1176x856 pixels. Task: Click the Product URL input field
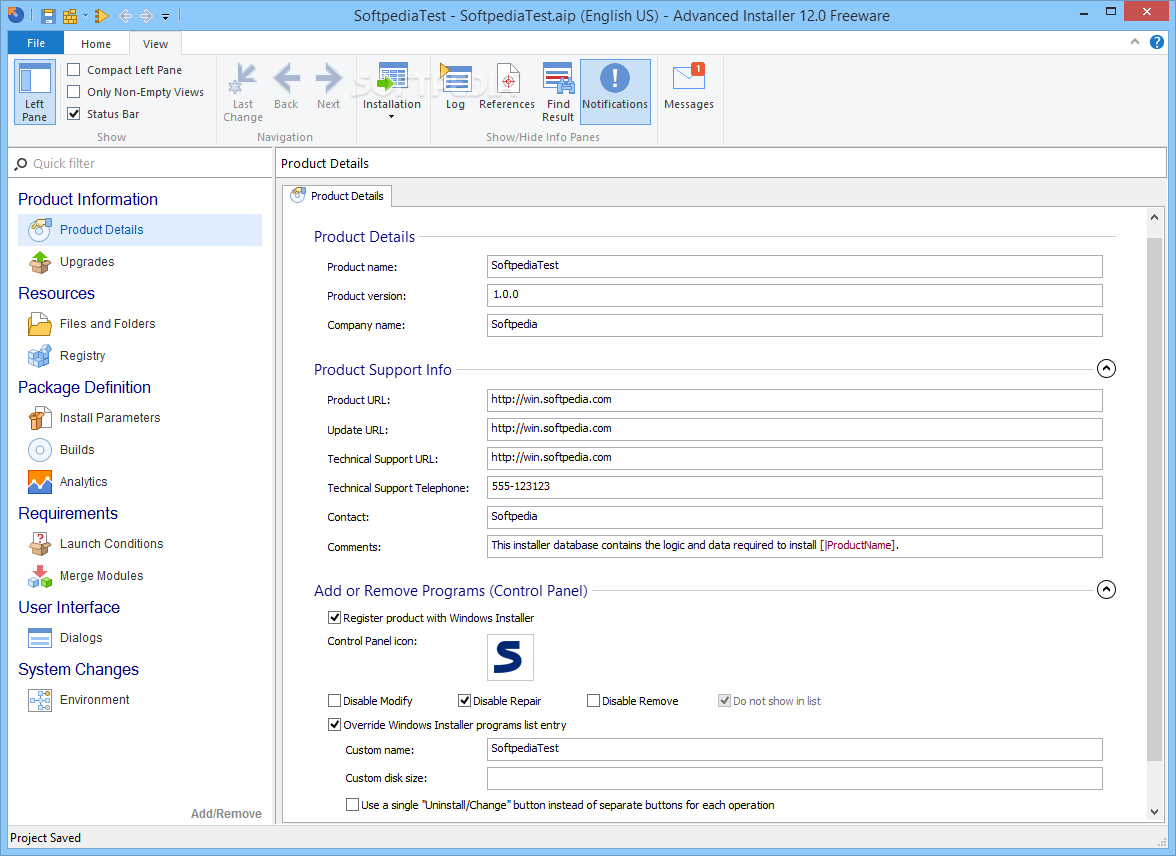click(x=794, y=400)
